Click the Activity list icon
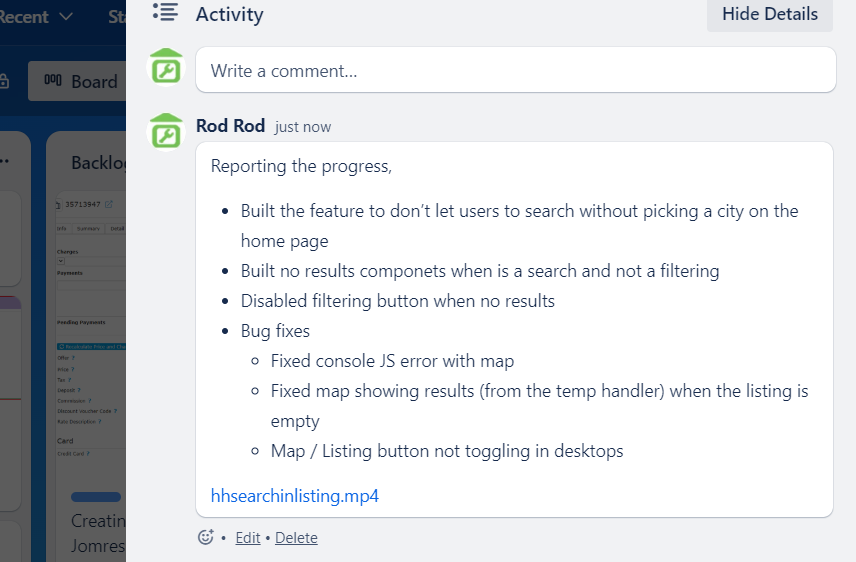Image resolution: width=856 pixels, height=562 pixels. pyautogui.click(x=166, y=14)
